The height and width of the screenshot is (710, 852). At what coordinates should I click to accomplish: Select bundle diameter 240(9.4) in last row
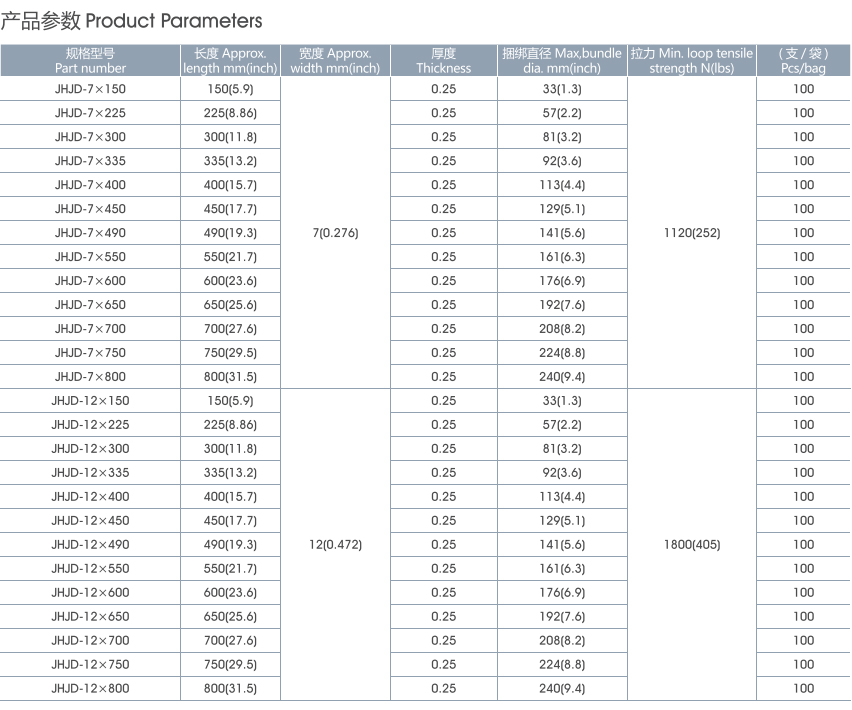click(562, 689)
